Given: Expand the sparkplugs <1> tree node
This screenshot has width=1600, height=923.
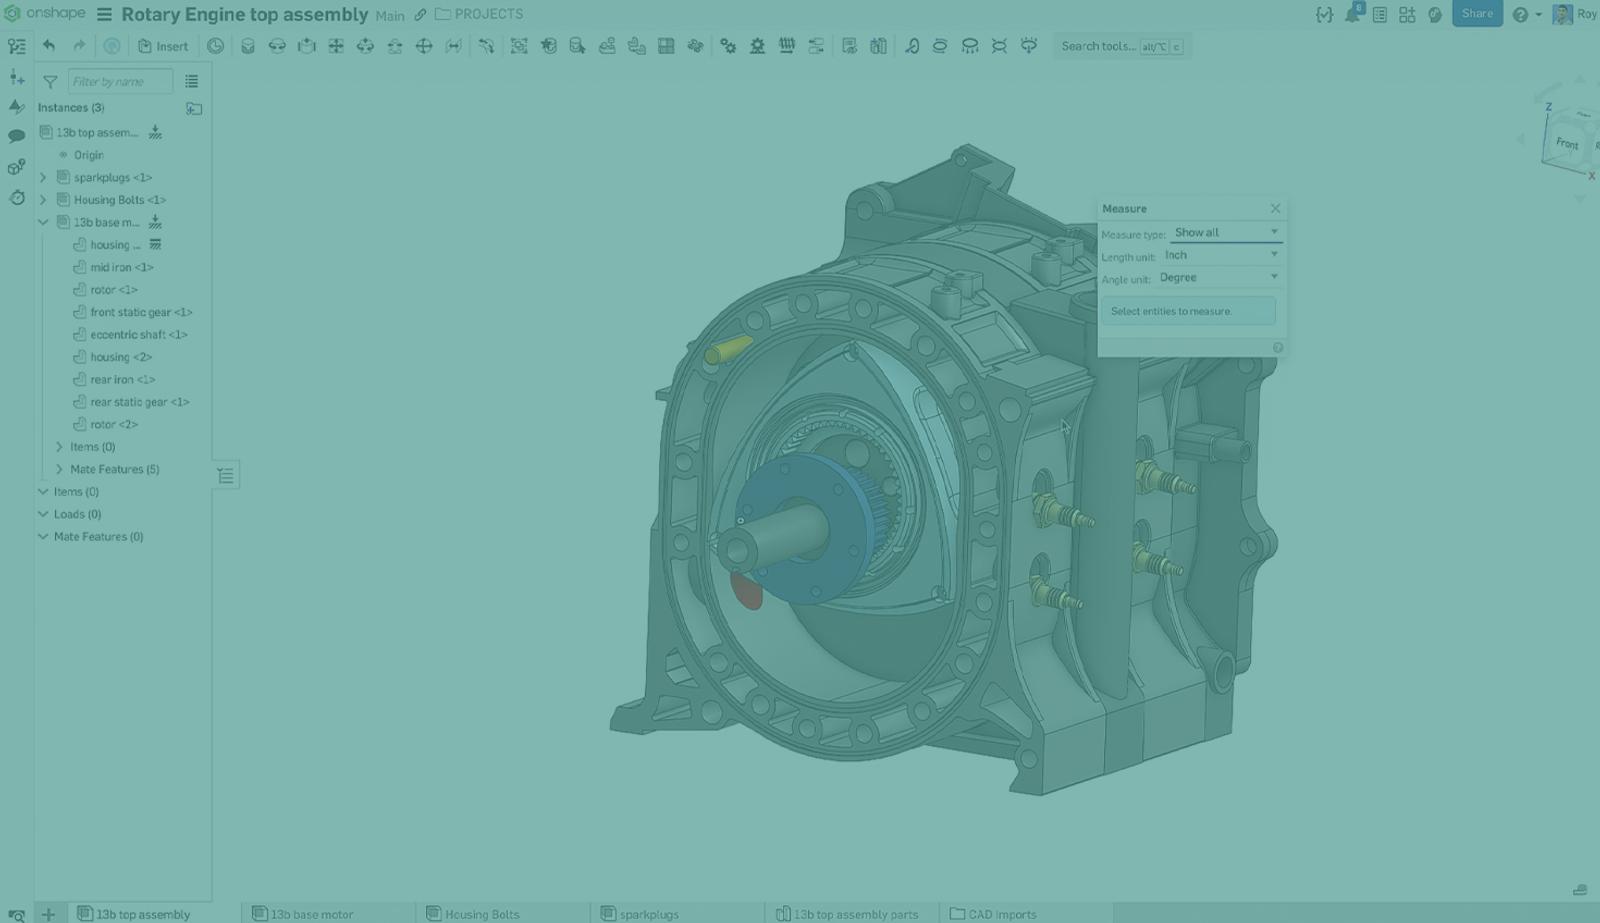Looking at the screenshot, I should coord(43,178).
